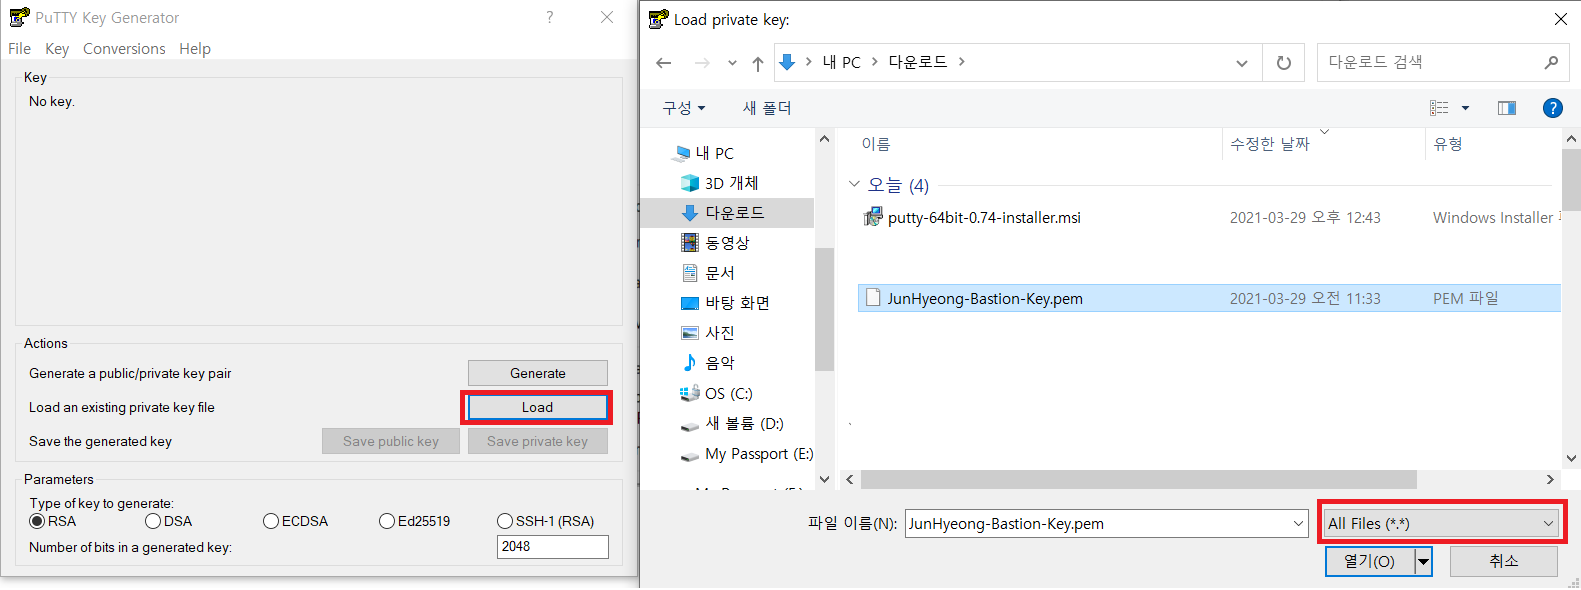1581x590 pixels.
Task: Change the view layout icon
Action: coord(1439,108)
